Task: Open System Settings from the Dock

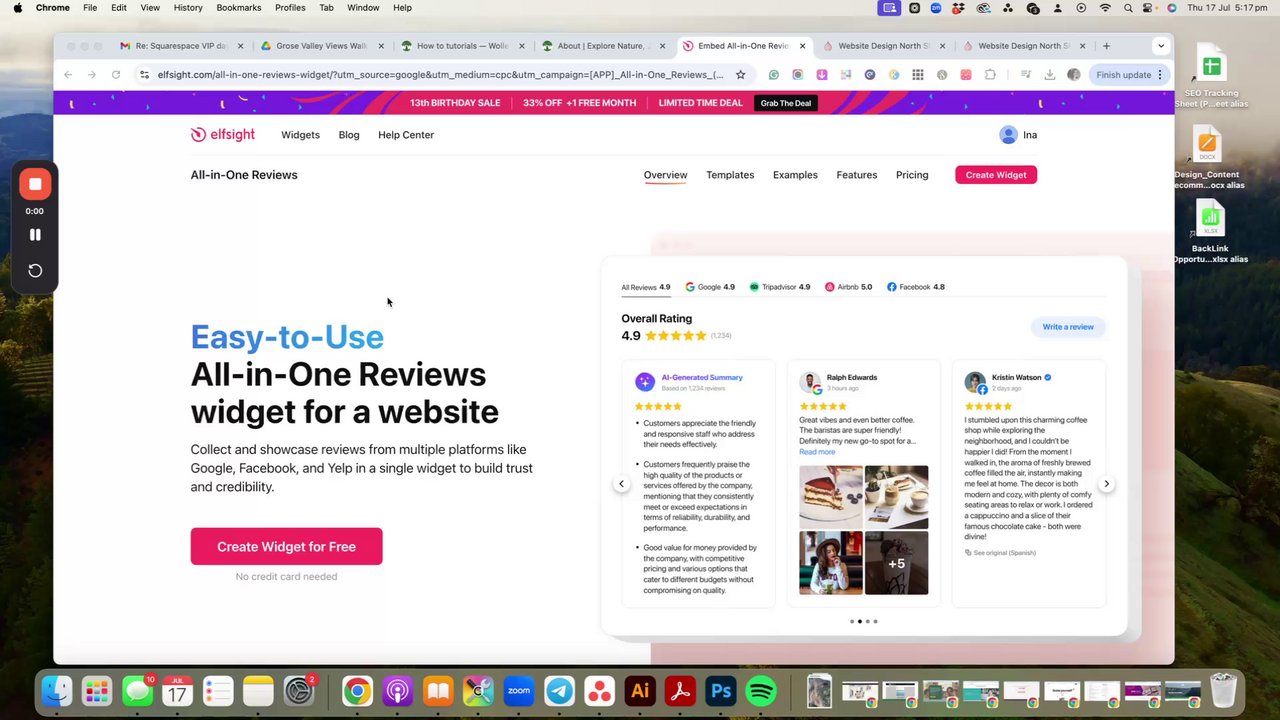Action: (x=299, y=691)
